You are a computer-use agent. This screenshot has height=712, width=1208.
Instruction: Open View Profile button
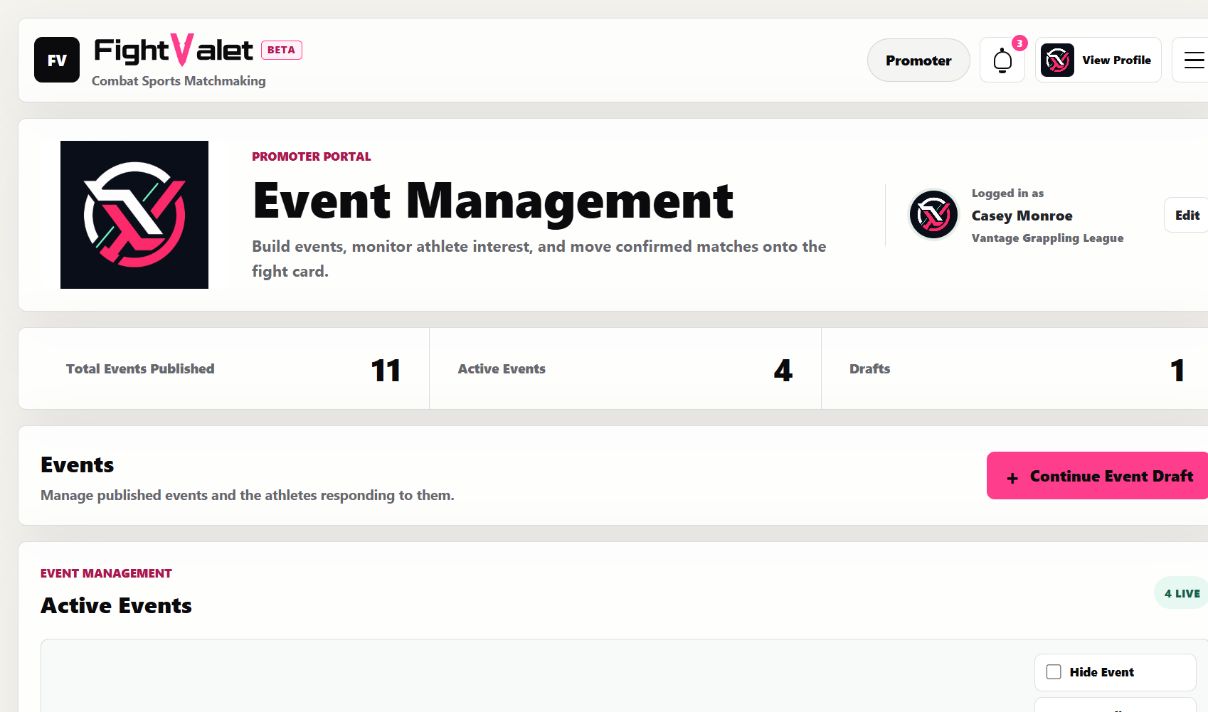pos(1098,60)
